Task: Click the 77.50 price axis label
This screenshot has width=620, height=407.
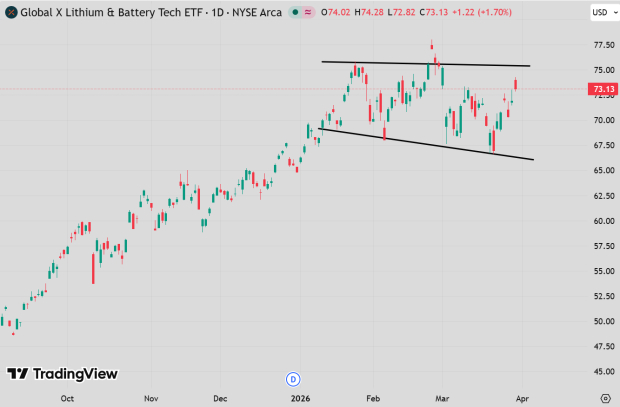Action: tap(603, 45)
